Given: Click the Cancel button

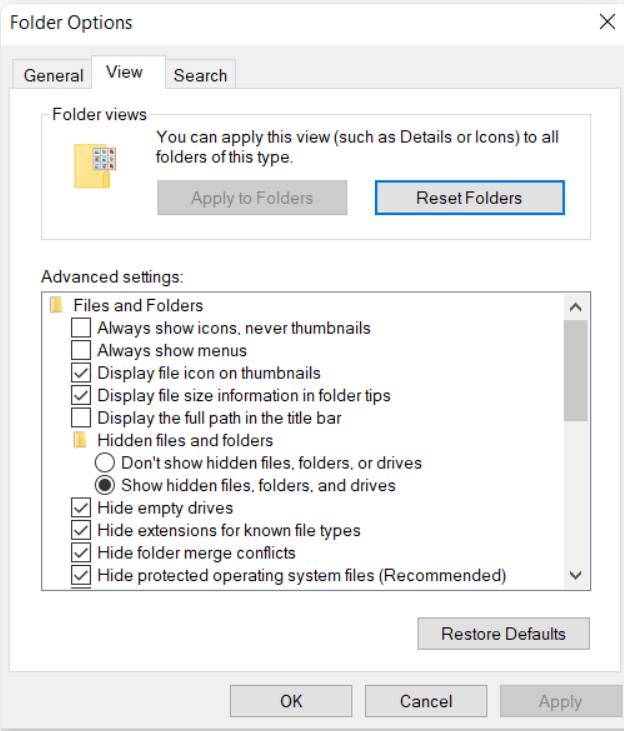Looking at the screenshot, I should 426,701.
